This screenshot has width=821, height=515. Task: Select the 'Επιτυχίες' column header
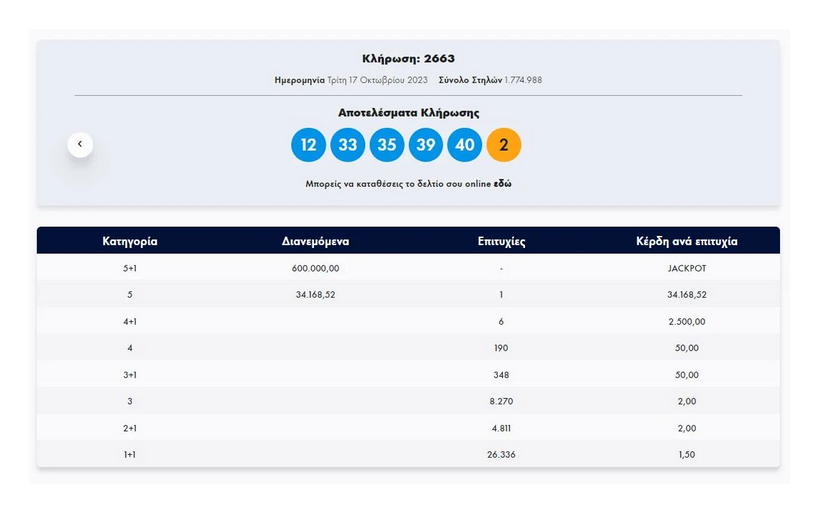tap(501, 241)
